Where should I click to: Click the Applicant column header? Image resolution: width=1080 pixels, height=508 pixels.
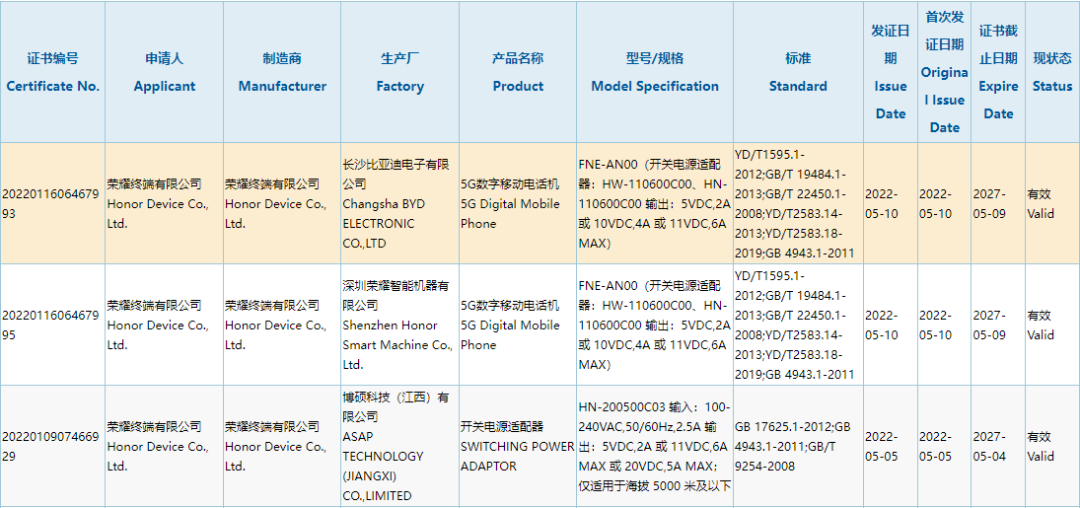(x=164, y=72)
